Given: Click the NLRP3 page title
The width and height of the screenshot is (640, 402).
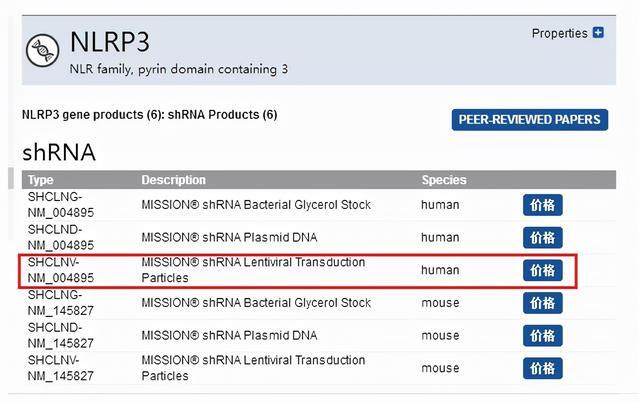Looking at the screenshot, I should point(109,43).
